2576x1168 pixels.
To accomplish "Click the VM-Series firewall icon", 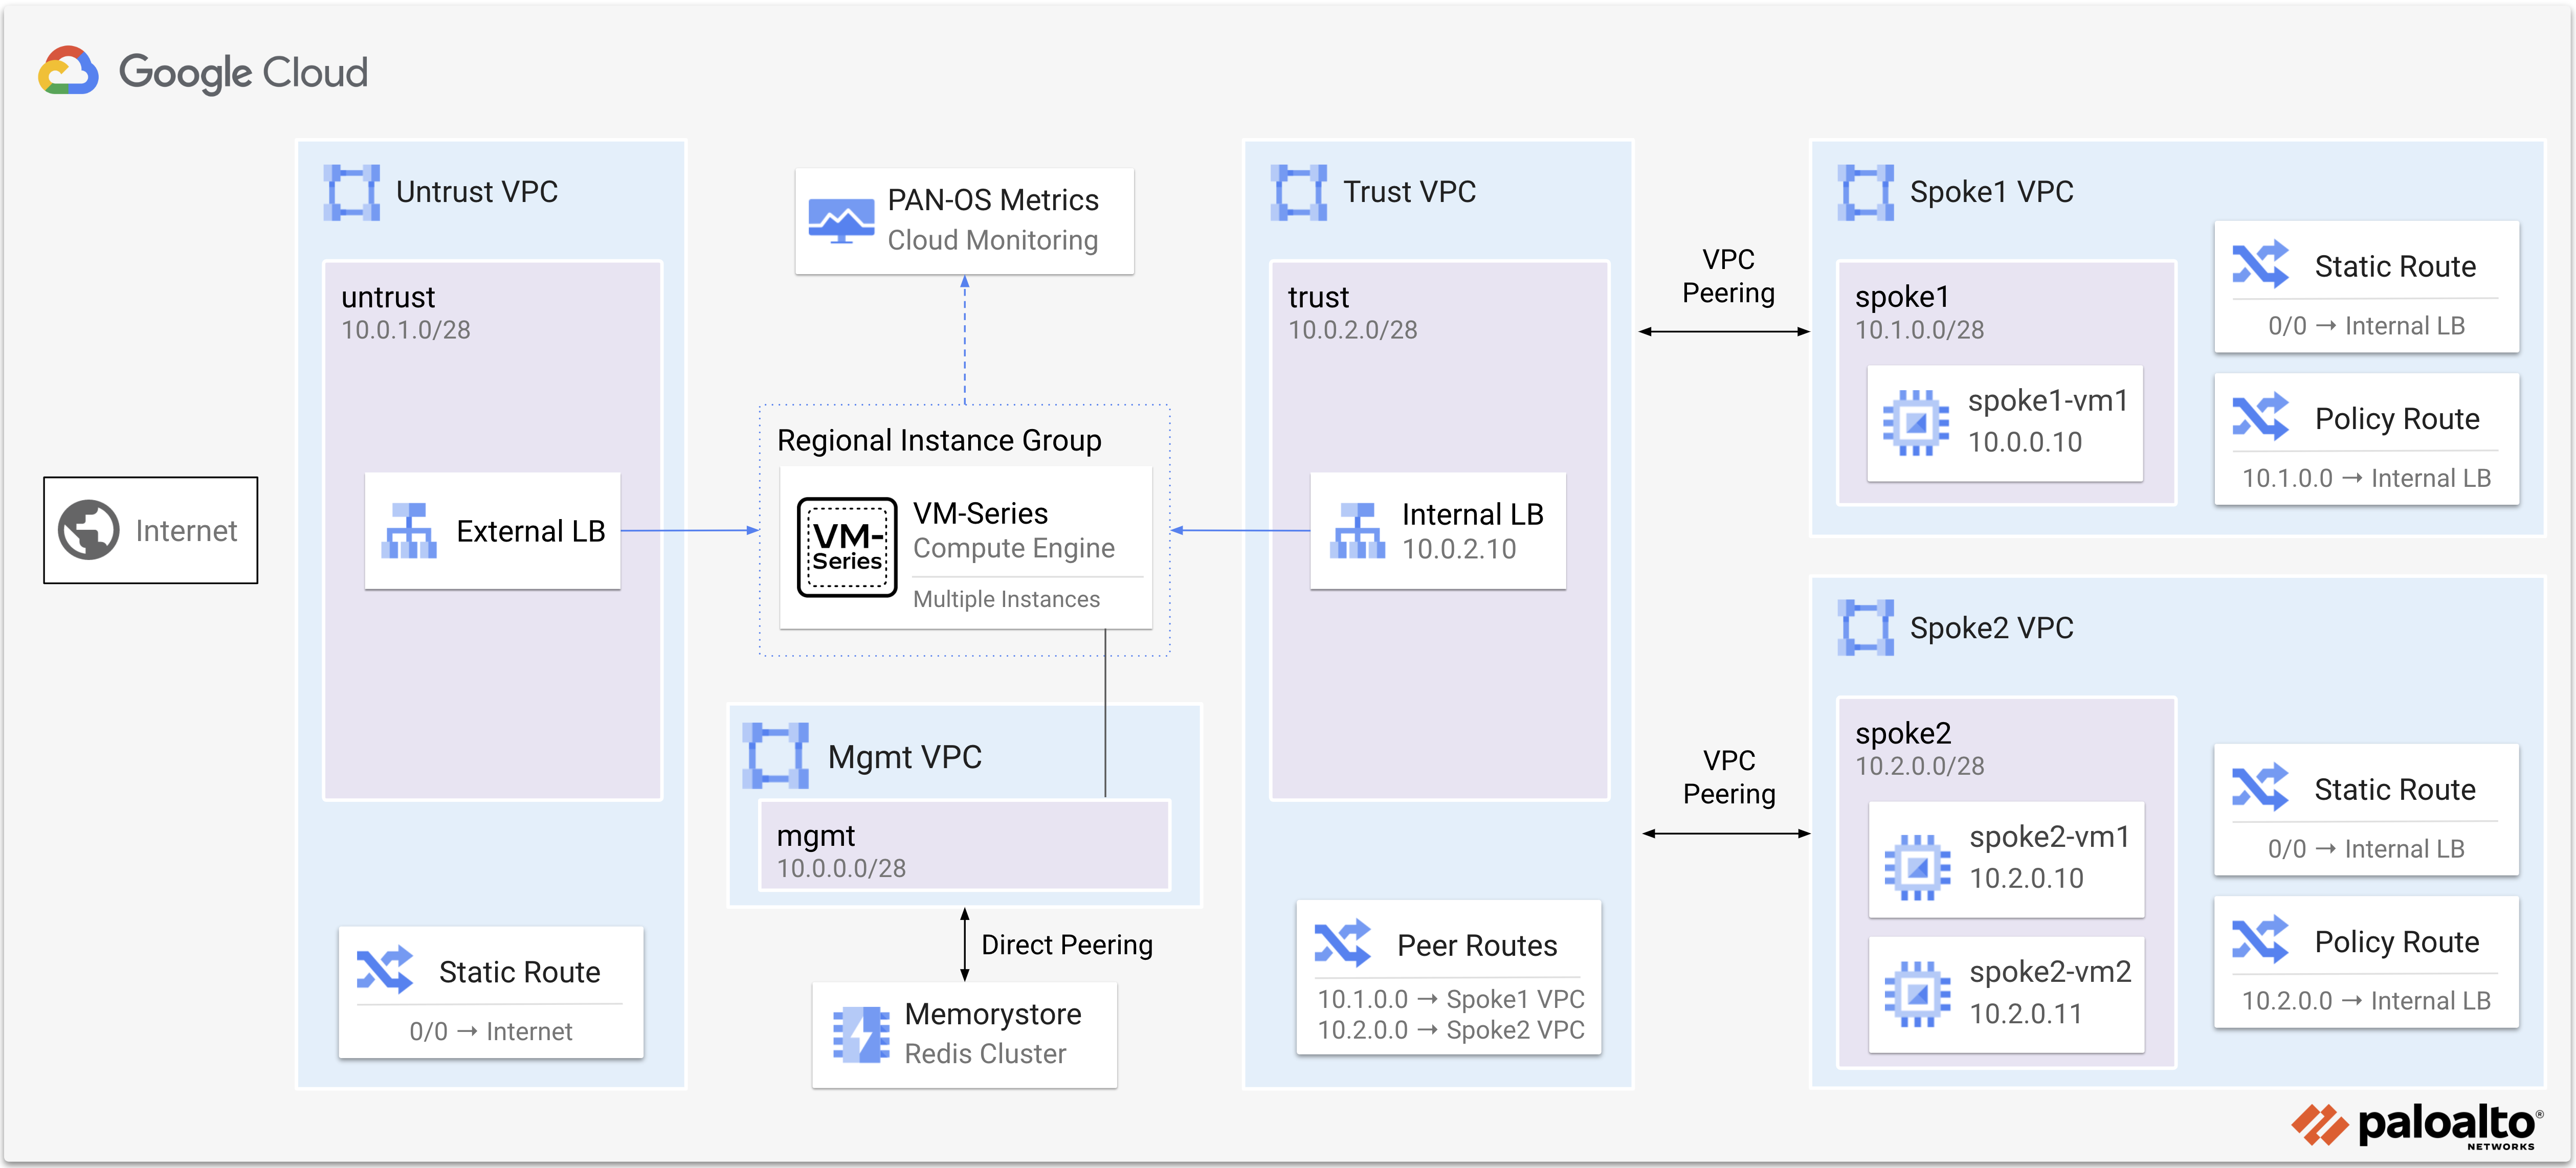I will point(847,547).
